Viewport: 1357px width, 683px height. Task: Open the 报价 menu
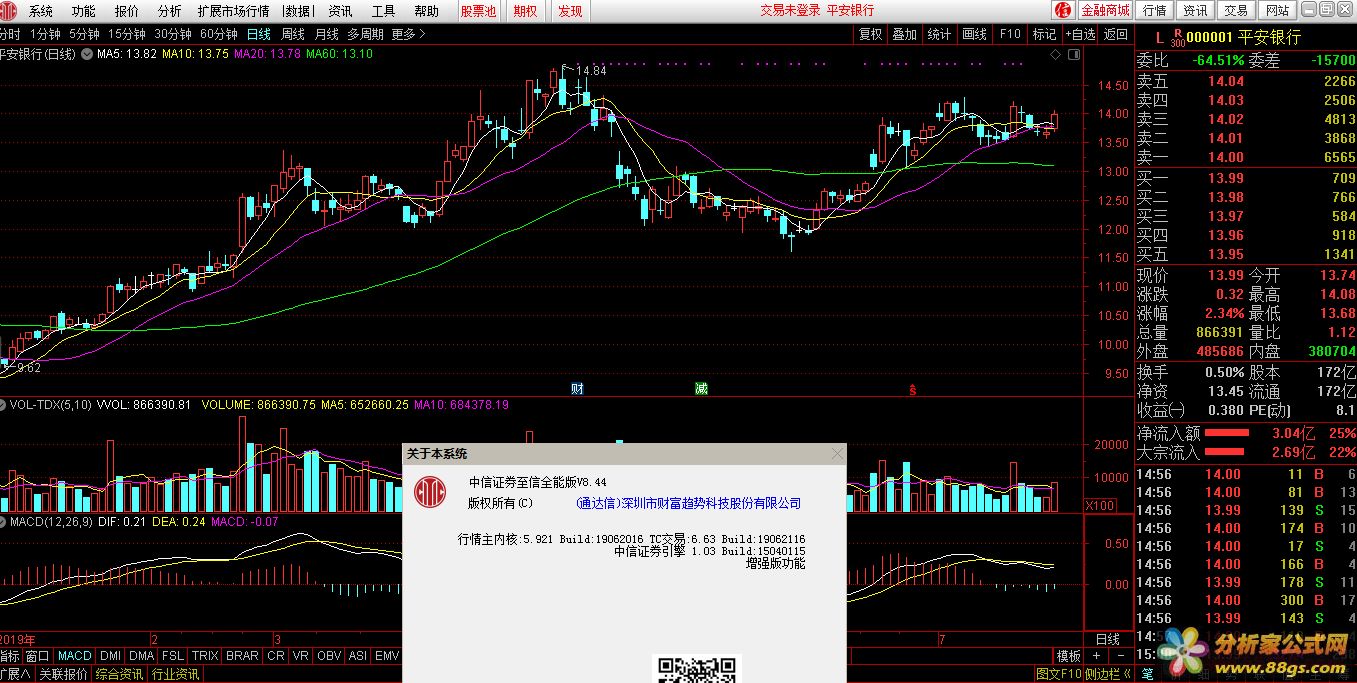127,11
